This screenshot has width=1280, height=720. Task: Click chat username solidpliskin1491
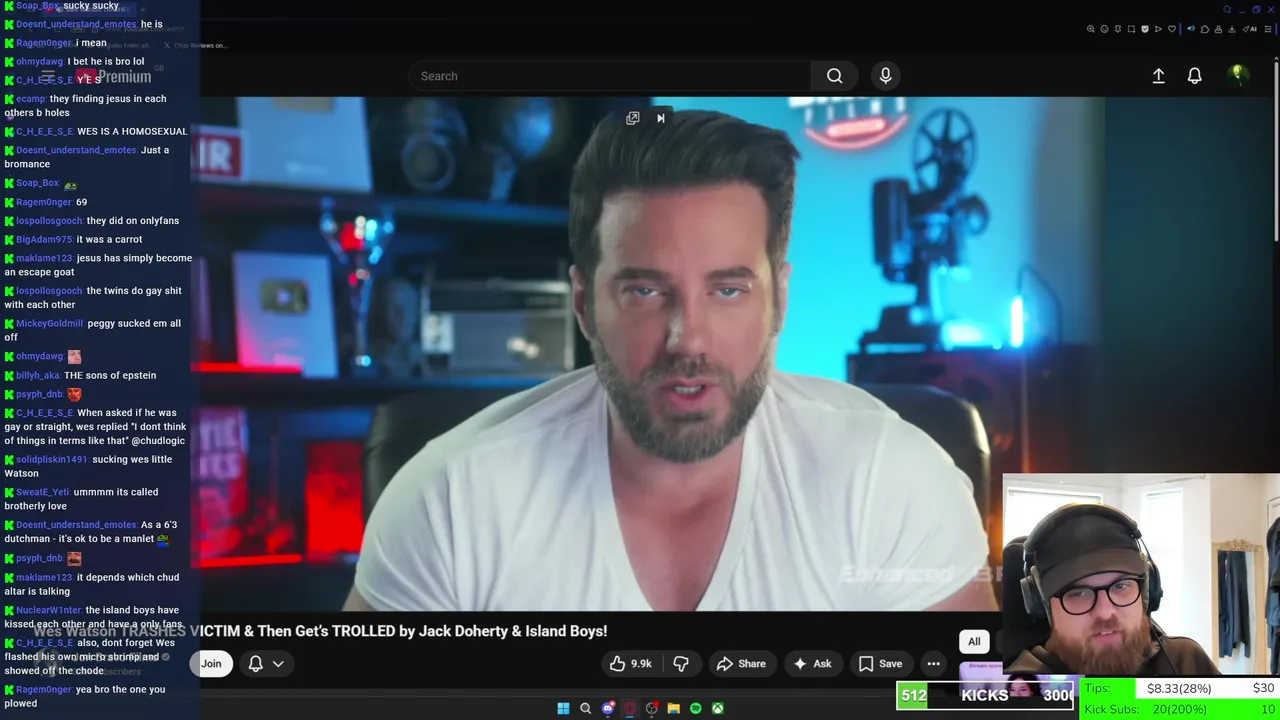52,460
